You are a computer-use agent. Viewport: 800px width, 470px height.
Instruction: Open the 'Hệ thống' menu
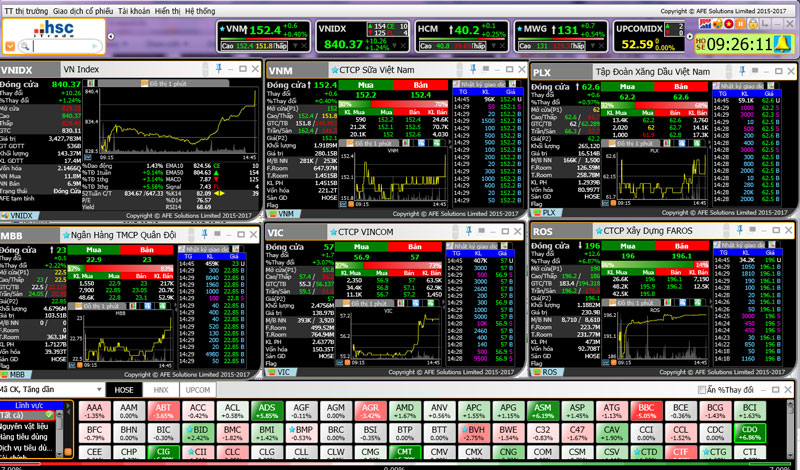pyautogui.click(x=200, y=11)
